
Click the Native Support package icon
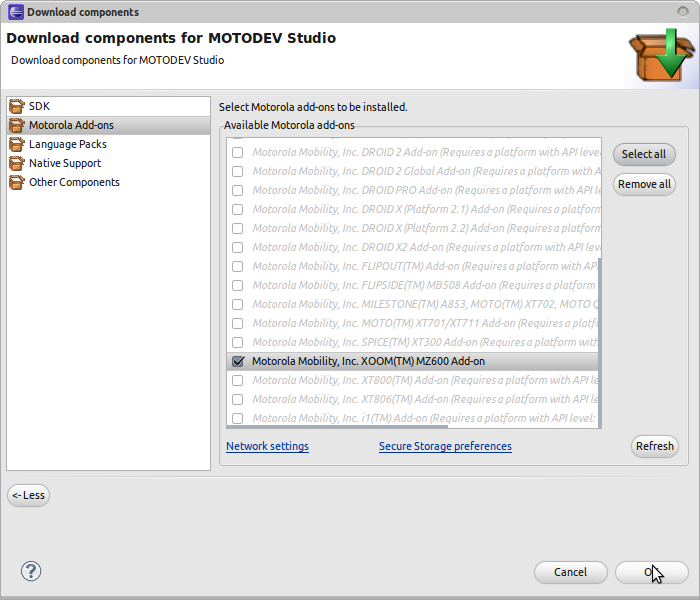[x=17, y=163]
